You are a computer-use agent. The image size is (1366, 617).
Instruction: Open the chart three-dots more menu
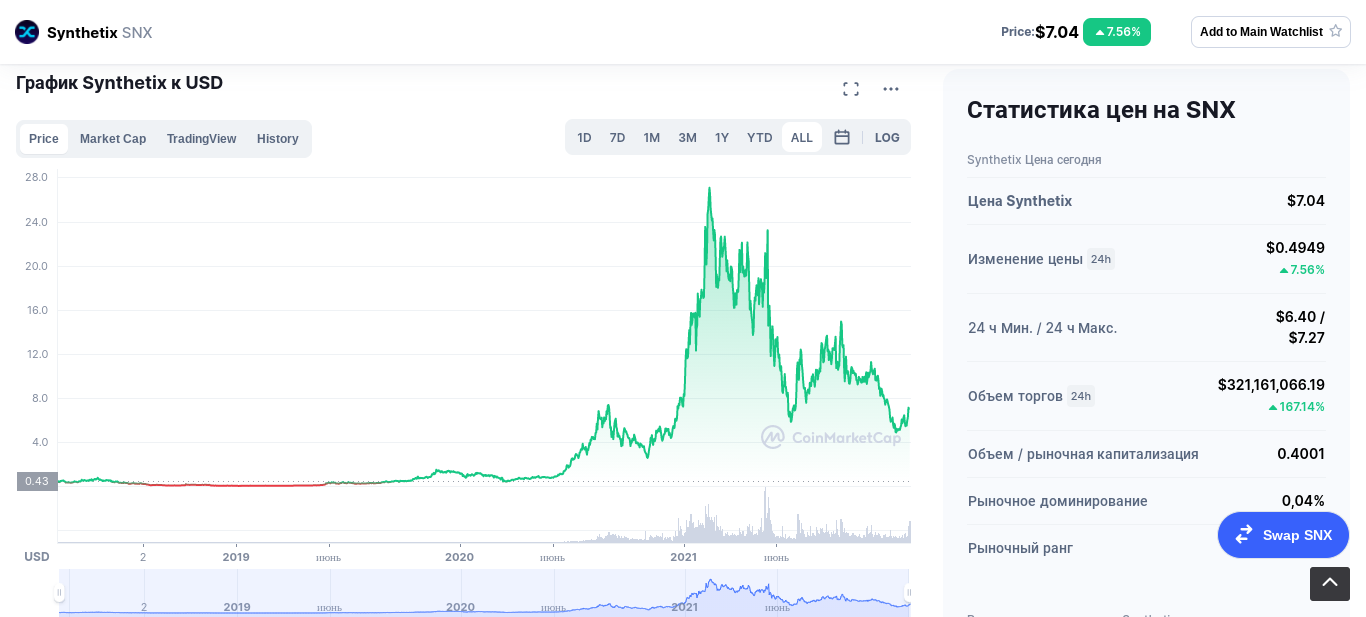(891, 89)
